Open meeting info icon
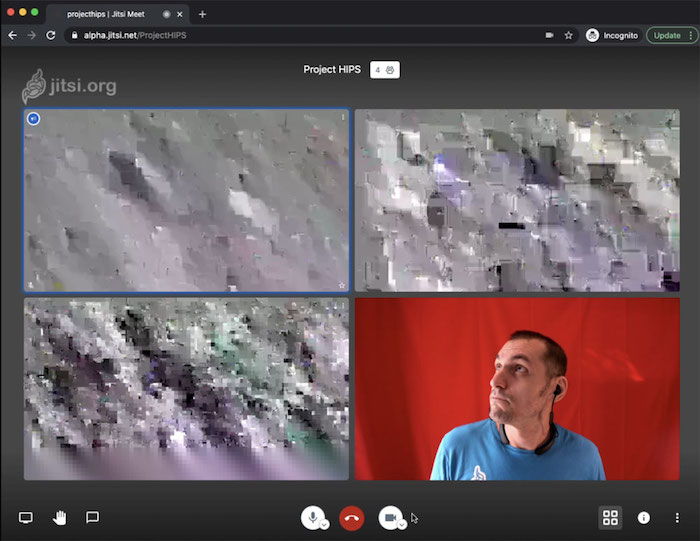 coord(643,517)
